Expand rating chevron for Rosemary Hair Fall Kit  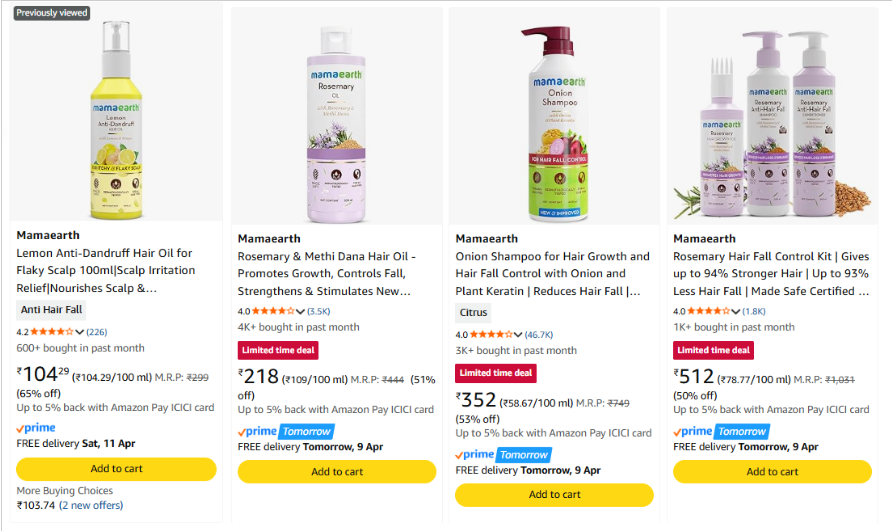[737, 312]
